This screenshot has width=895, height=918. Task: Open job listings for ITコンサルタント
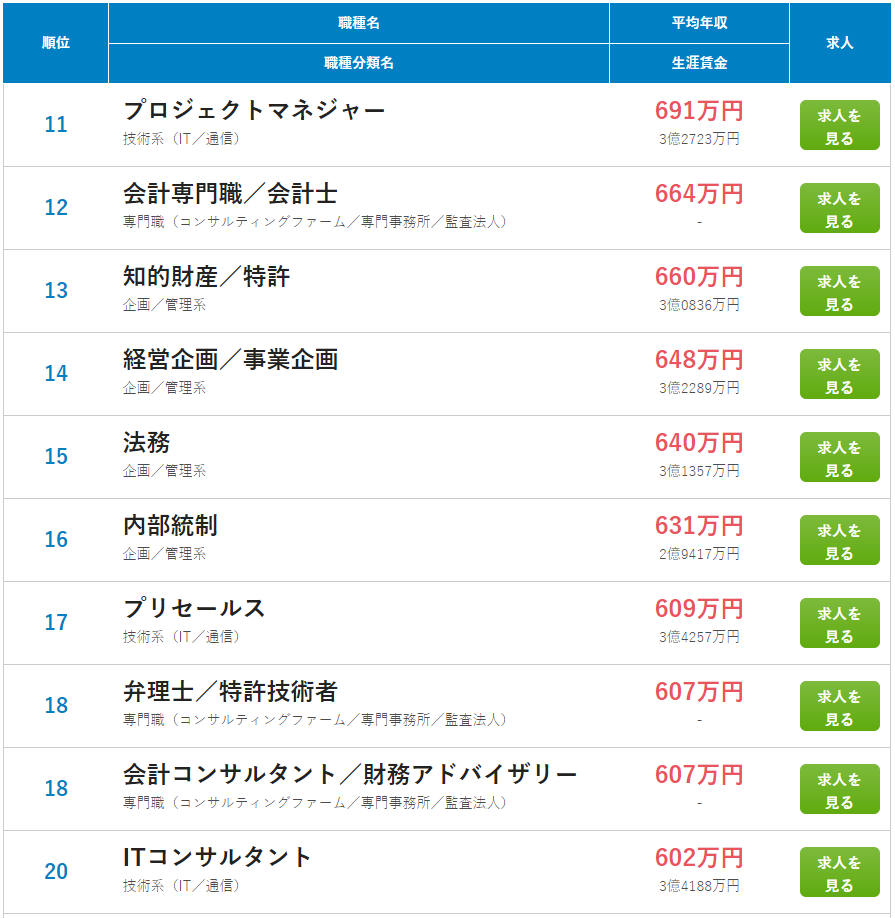tap(839, 873)
